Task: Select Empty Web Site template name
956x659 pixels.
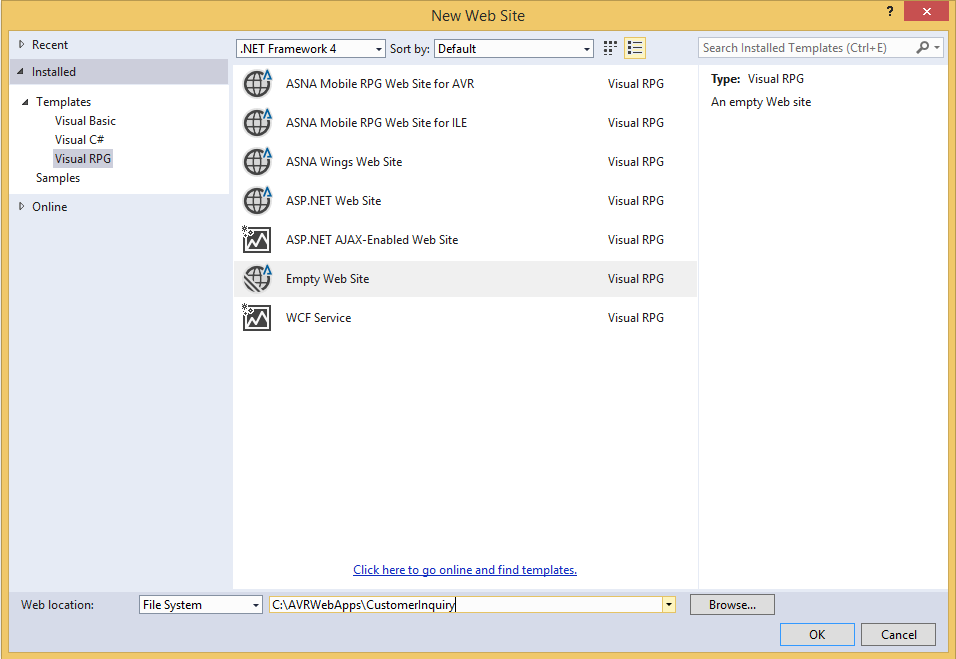Action: (327, 279)
